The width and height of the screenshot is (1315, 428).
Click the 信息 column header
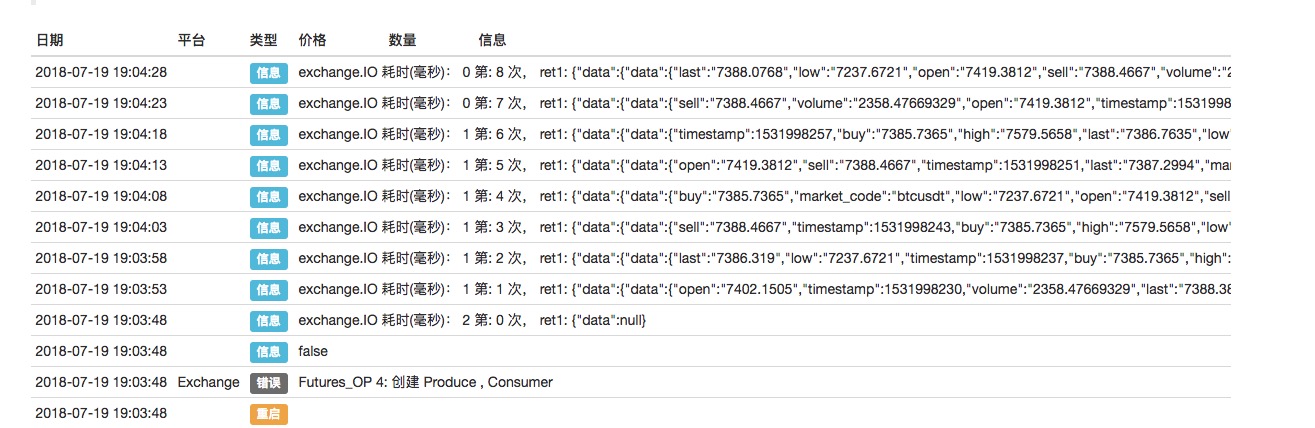(x=492, y=40)
